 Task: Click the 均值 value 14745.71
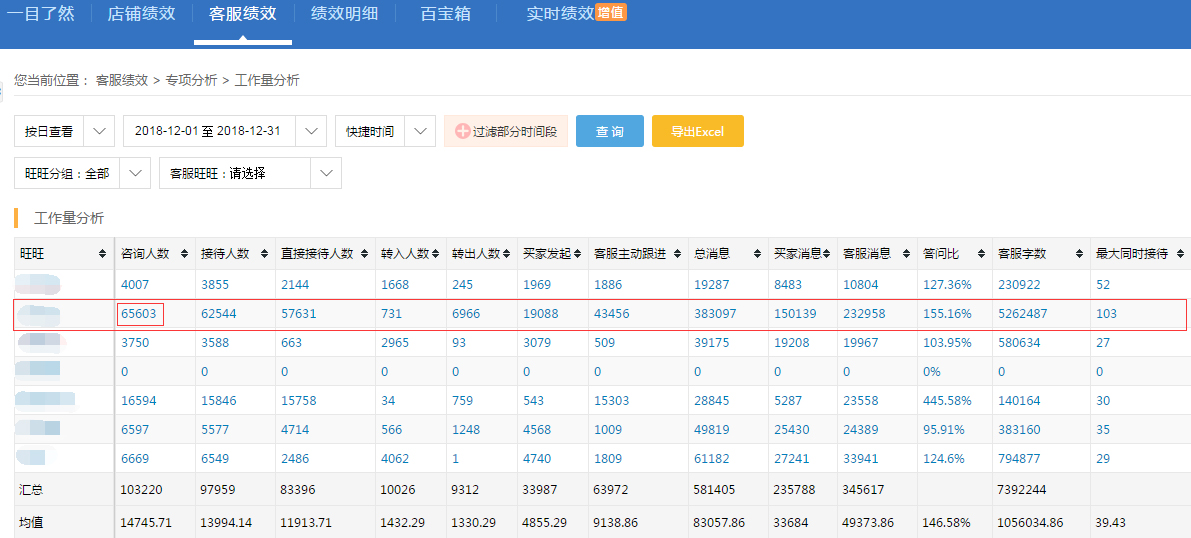point(145,524)
